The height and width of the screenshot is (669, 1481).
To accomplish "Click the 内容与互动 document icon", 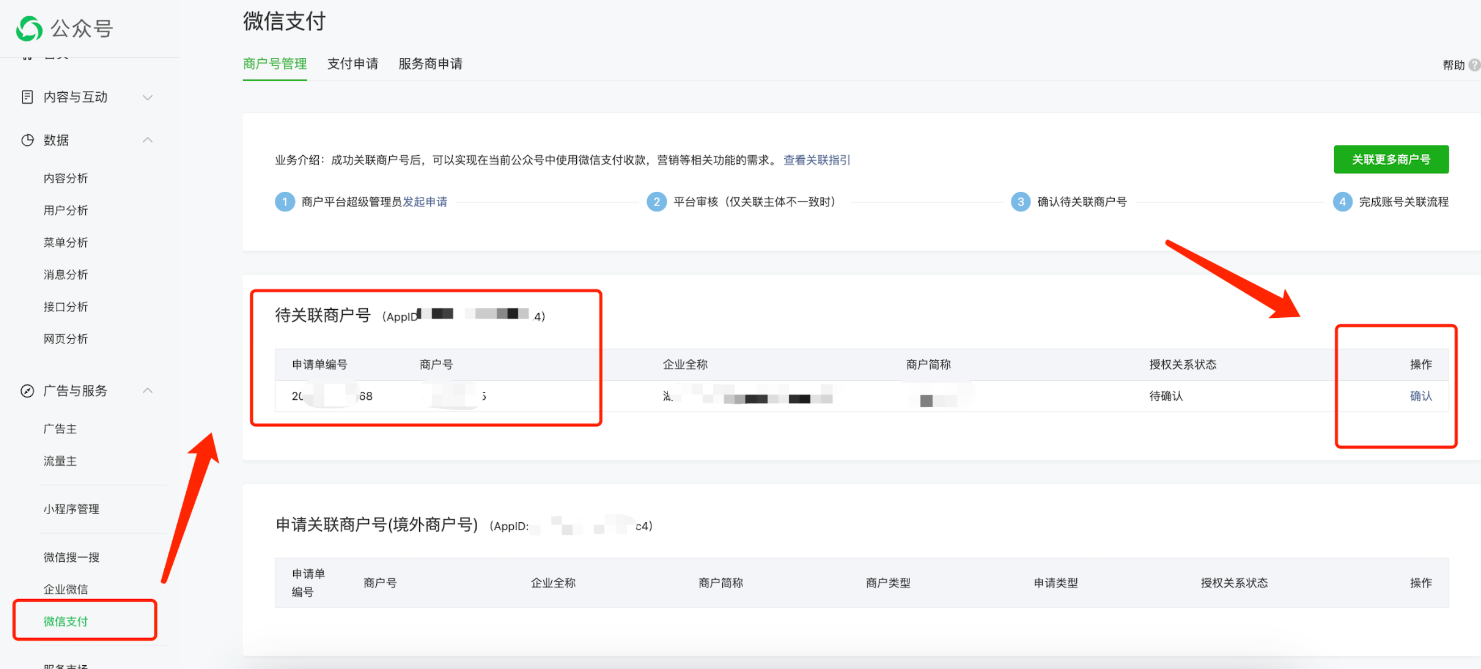I will tap(28, 97).
